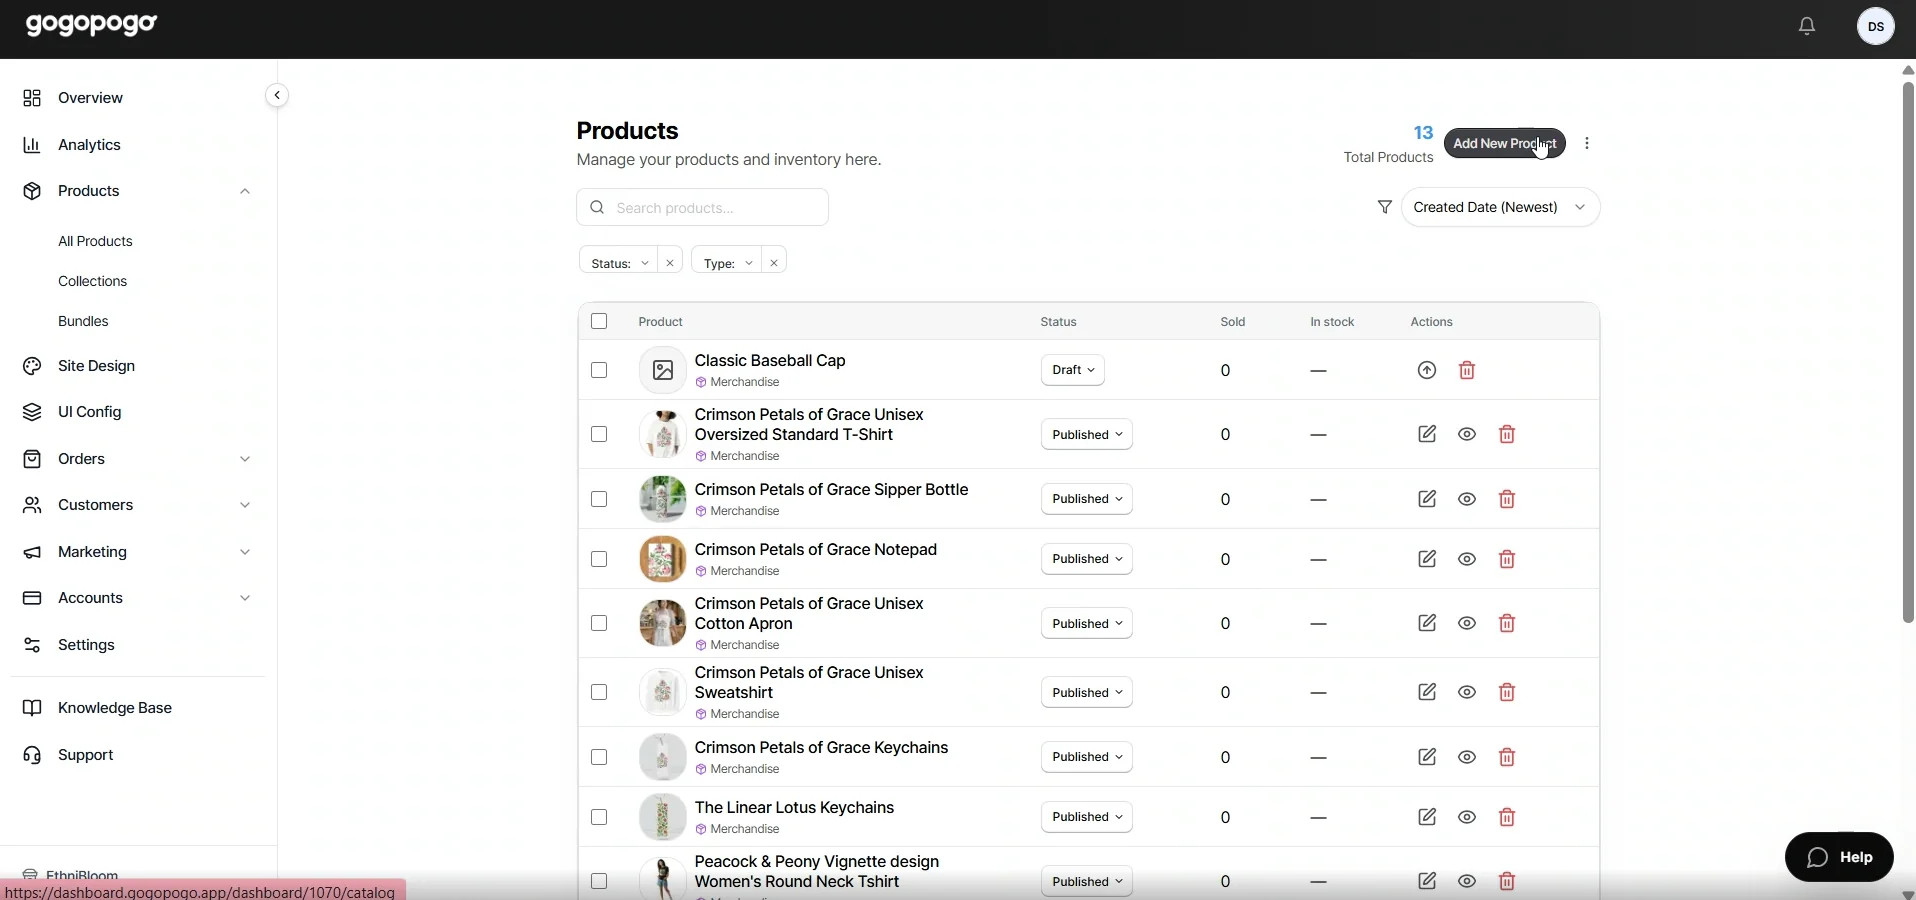Screen dimensions: 1916x900
Task: Open the Status filter dropdown
Action: (618, 262)
